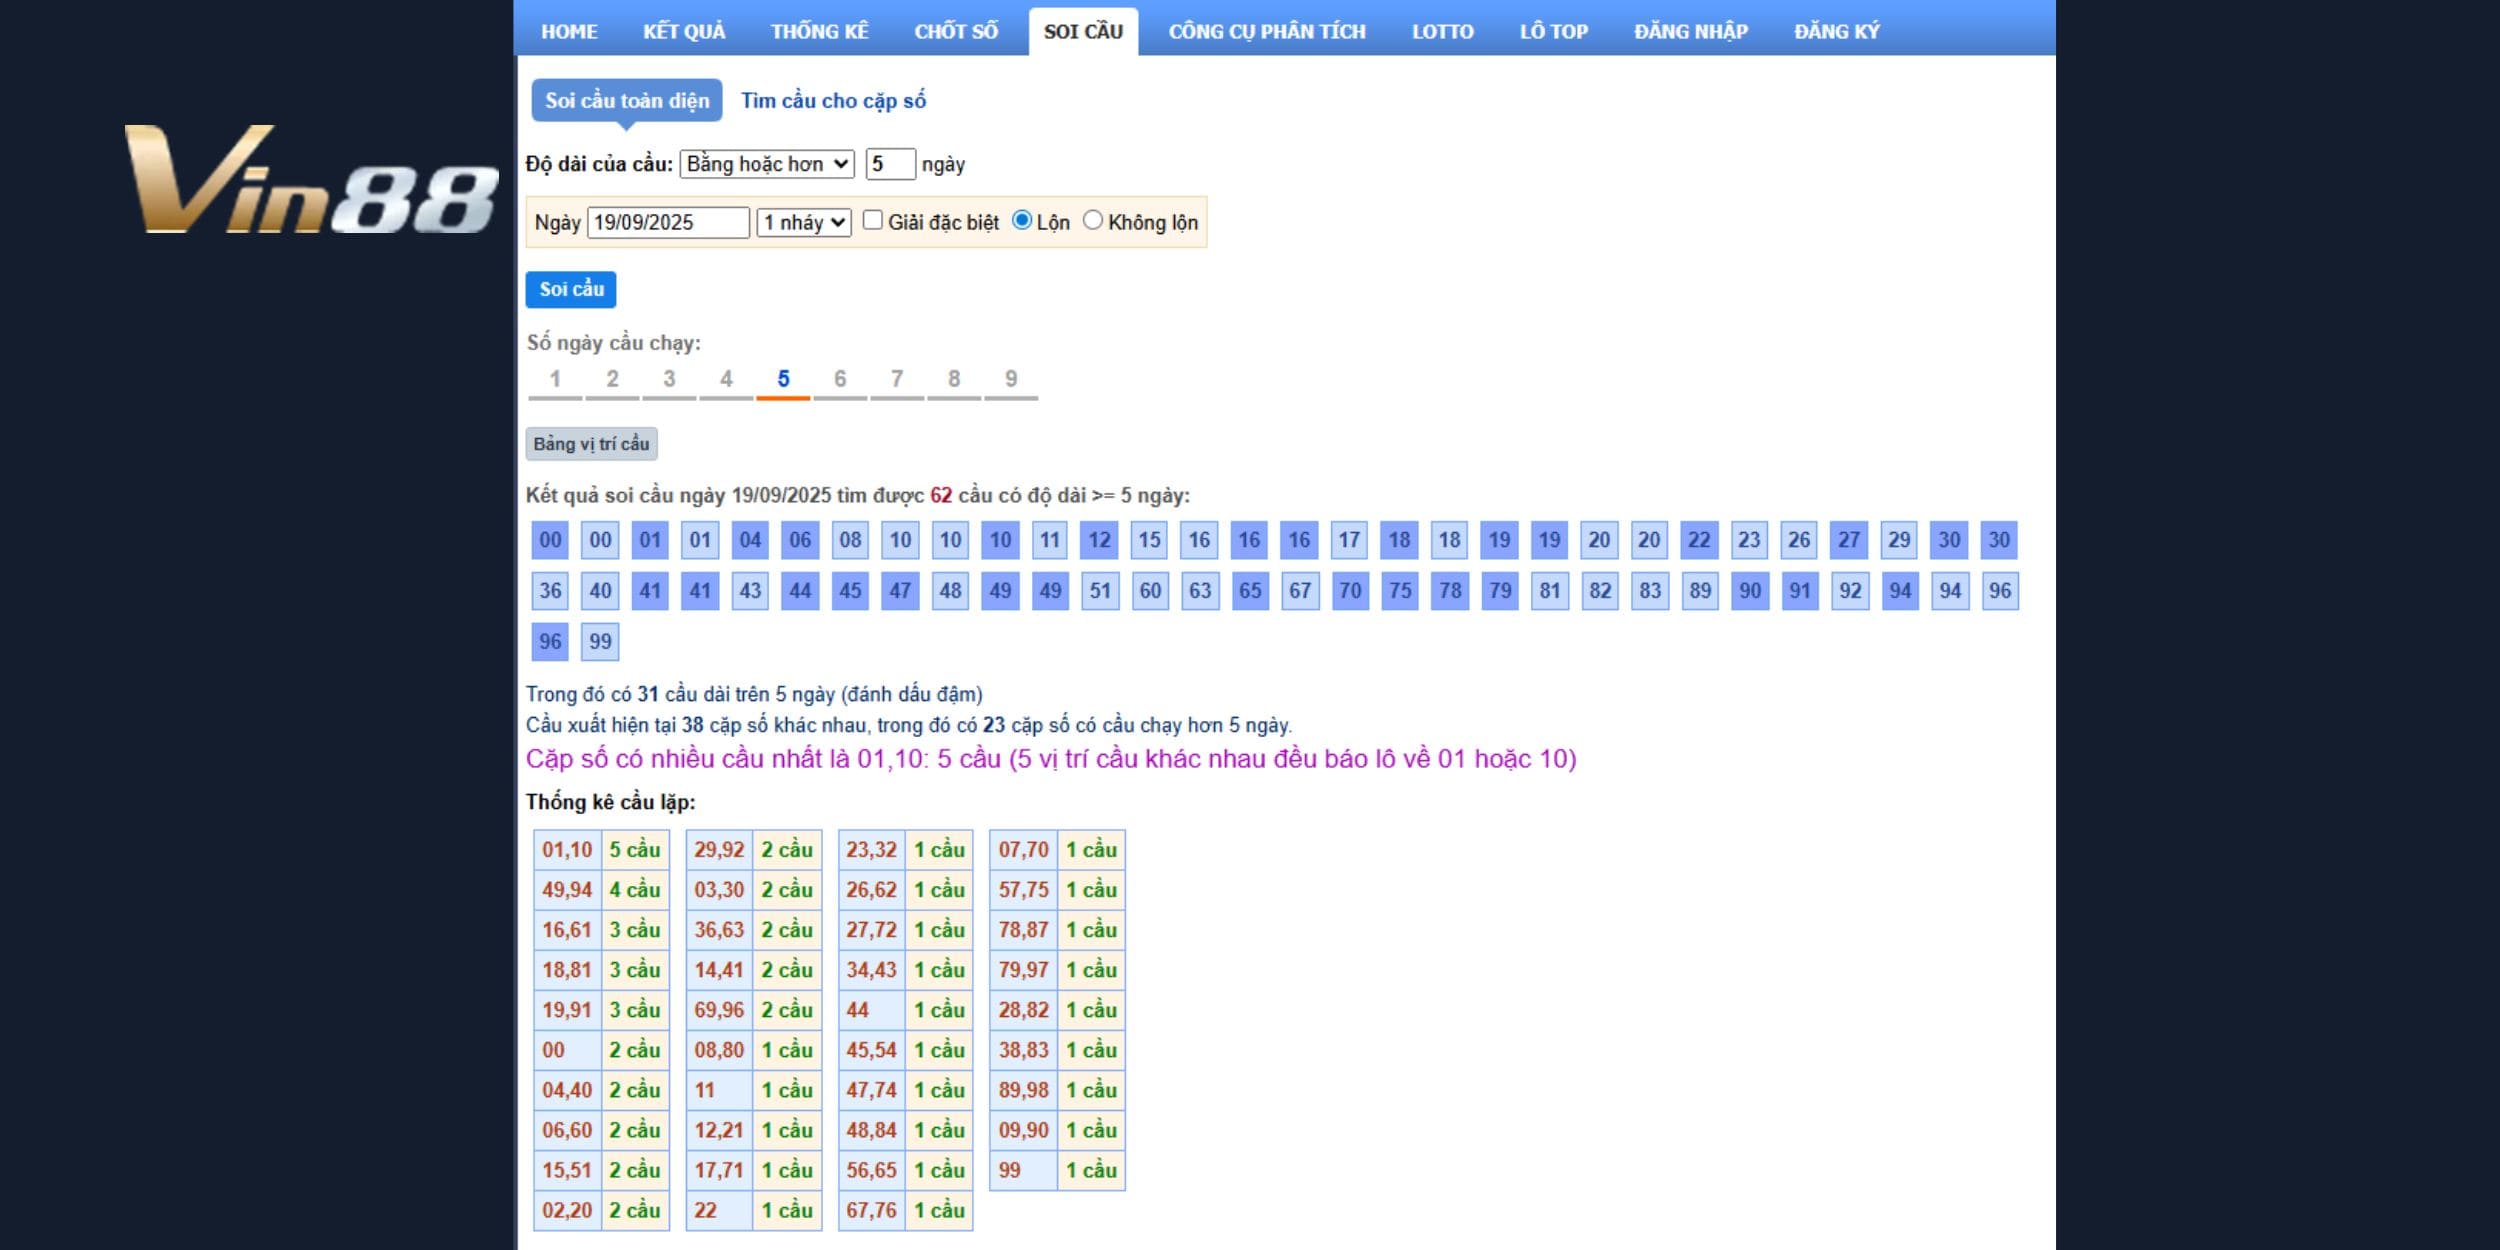Screen dimensions: 2500x1250
Task: Select CHỐT SỐ menu item
Action: click(x=956, y=31)
